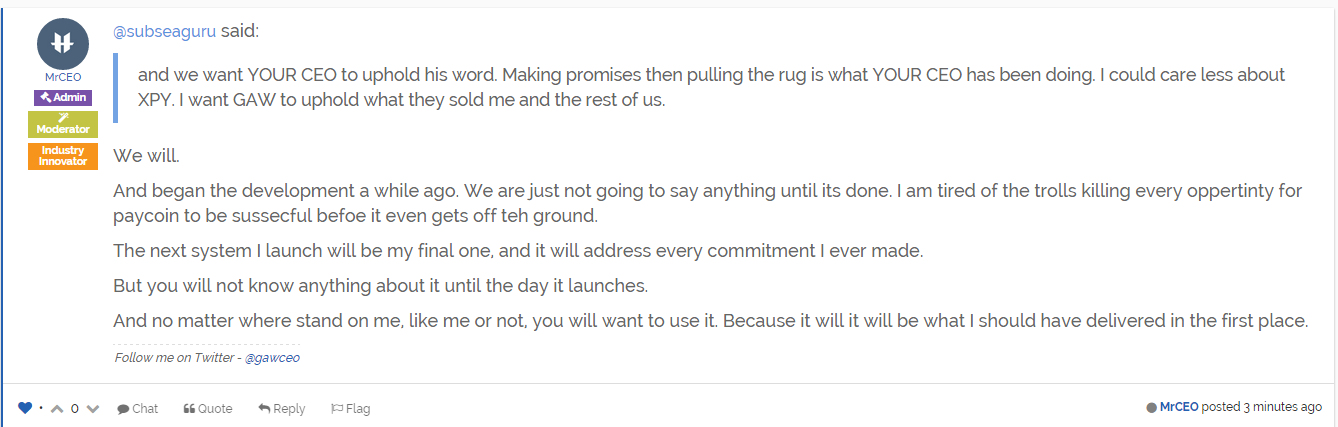The height and width of the screenshot is (427, 1338).
Task: Open MrCEO link beside posted timestamp
Action: [1179, 407]
